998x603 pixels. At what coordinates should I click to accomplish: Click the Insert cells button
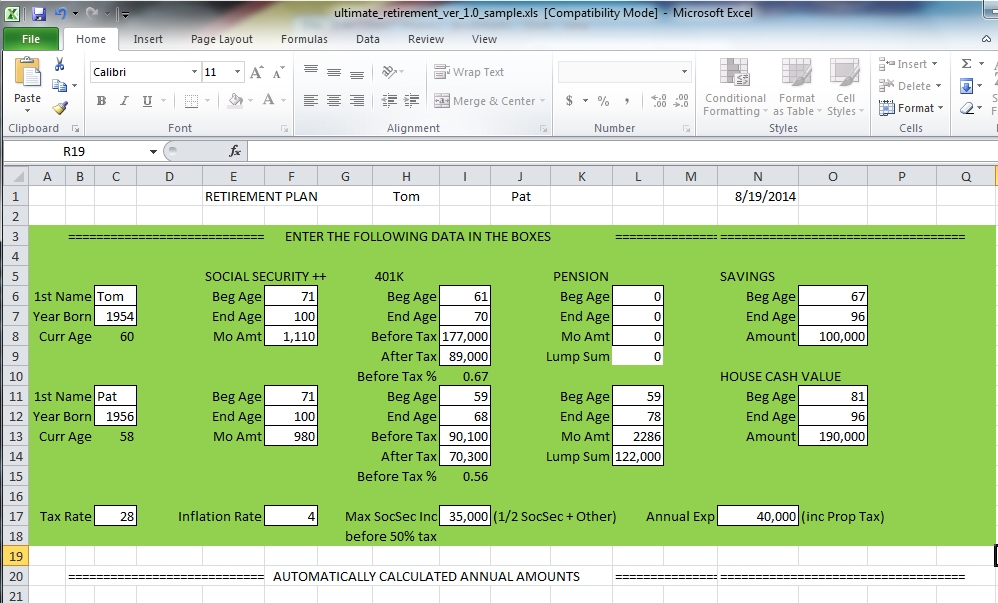905,63
